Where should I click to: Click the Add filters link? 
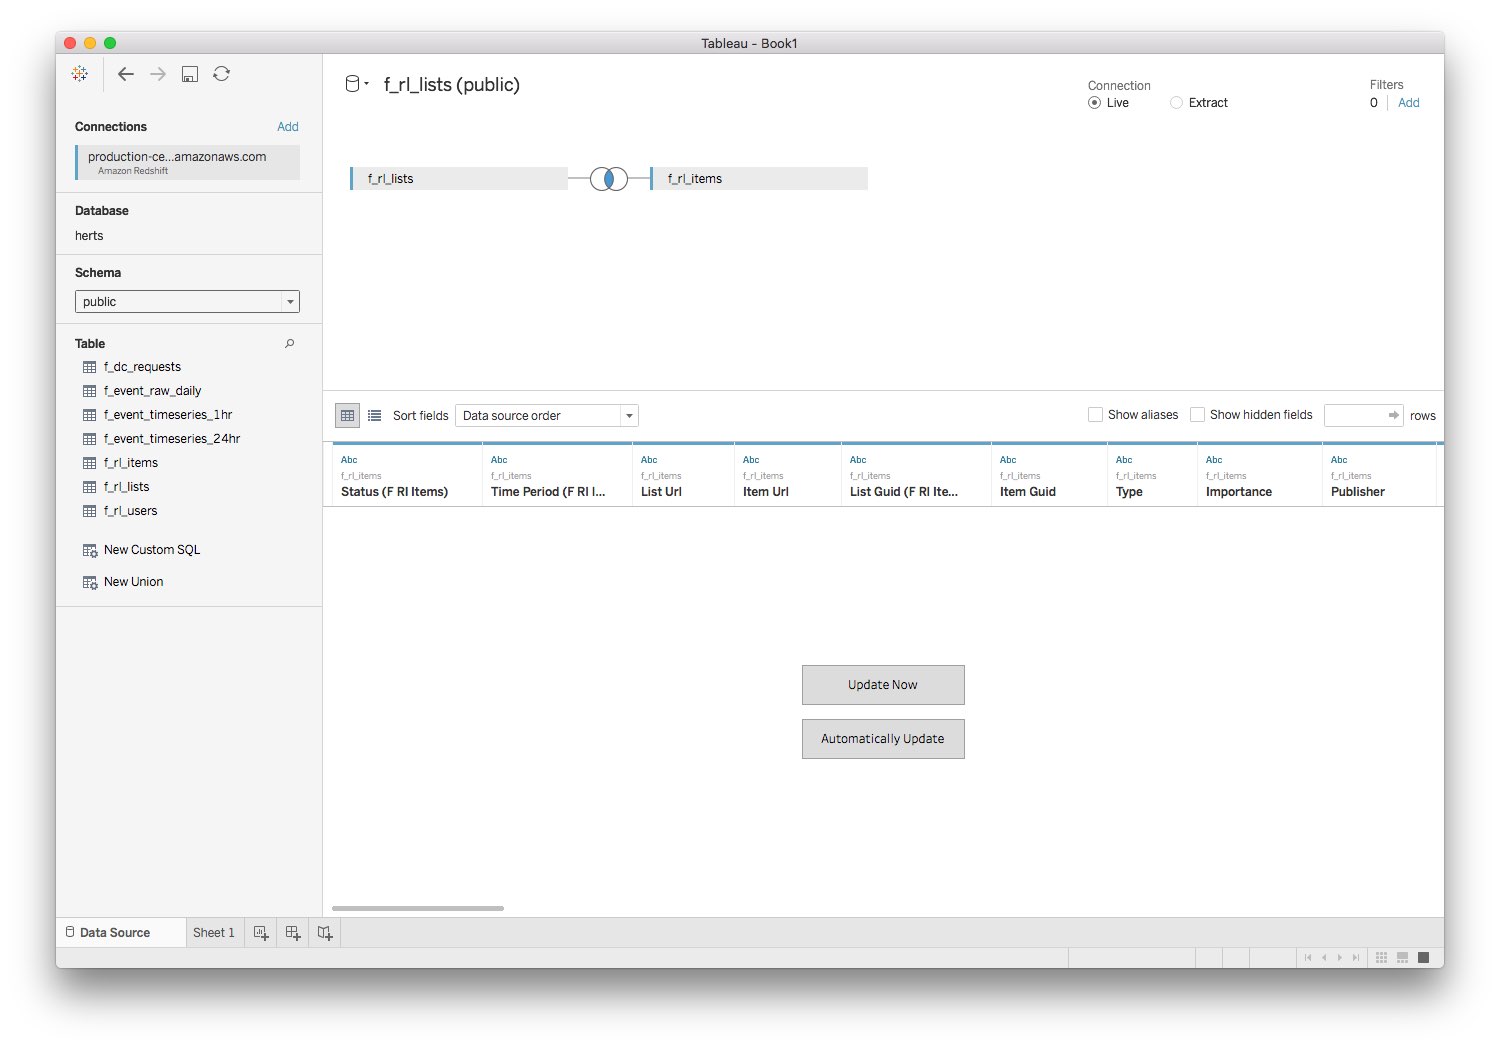1409,102
